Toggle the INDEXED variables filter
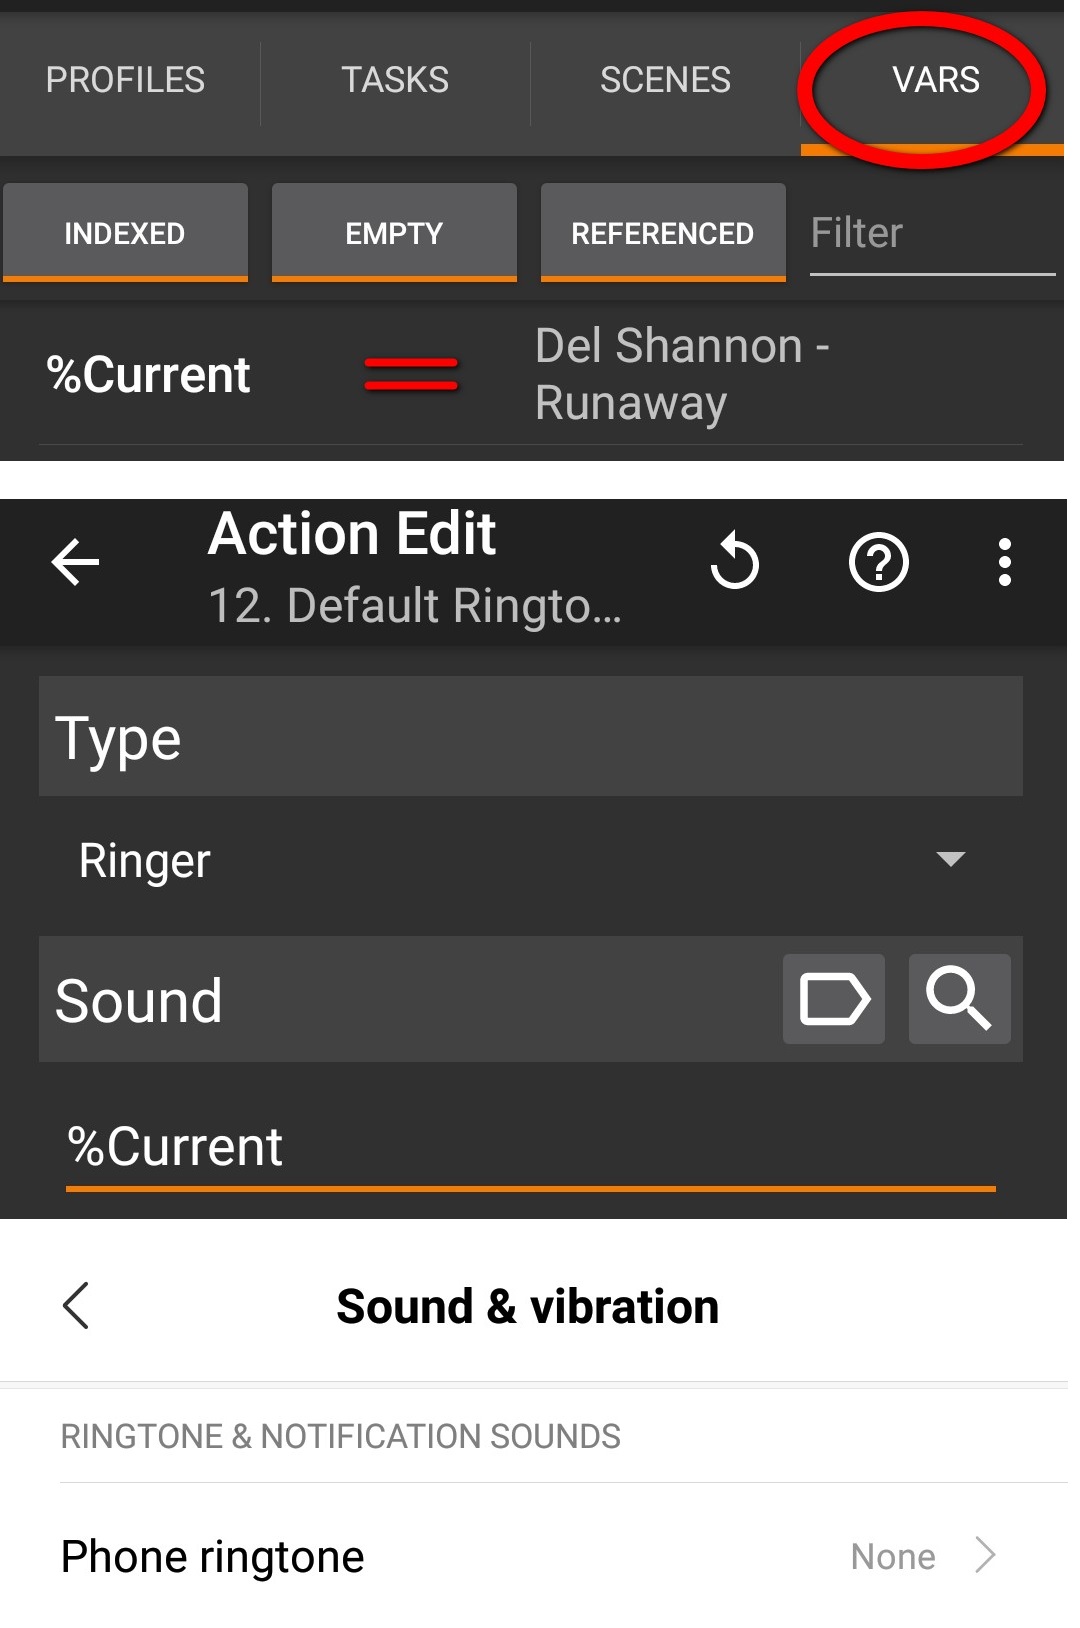Image resolution: width=1080 pixels, height=1628 pixels. point(125,233)
